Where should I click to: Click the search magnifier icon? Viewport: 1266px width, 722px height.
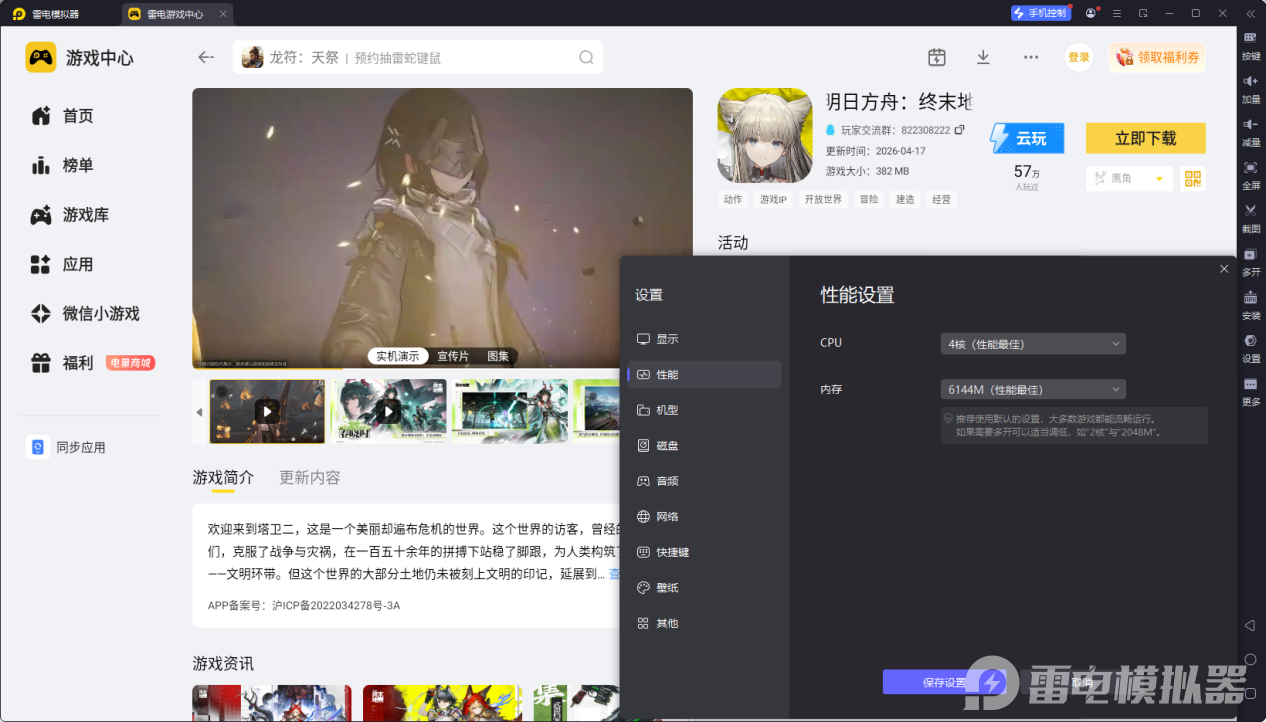586,57
